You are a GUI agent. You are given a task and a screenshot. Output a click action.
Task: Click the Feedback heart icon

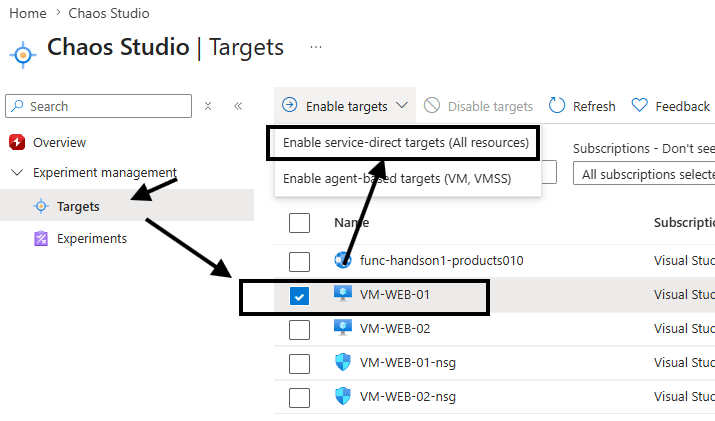(638, 106)
